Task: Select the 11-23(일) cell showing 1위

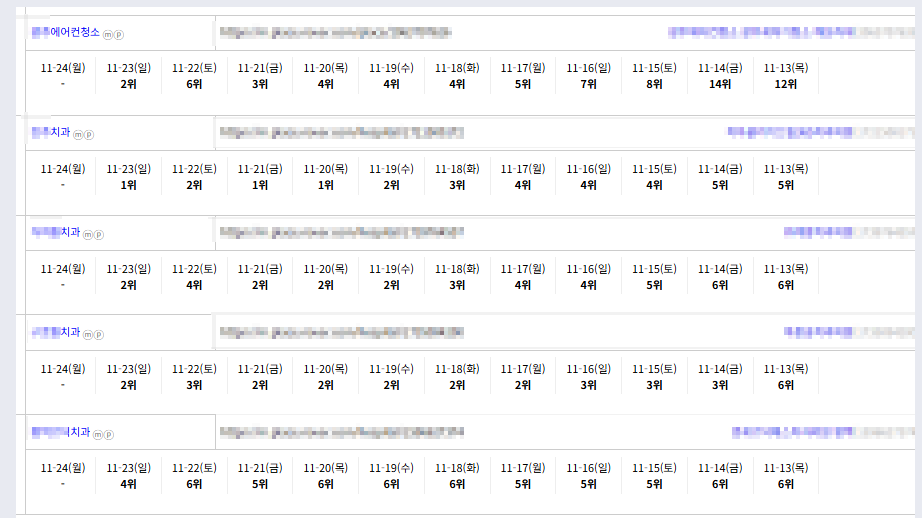Action: click(x=128, y=176)
